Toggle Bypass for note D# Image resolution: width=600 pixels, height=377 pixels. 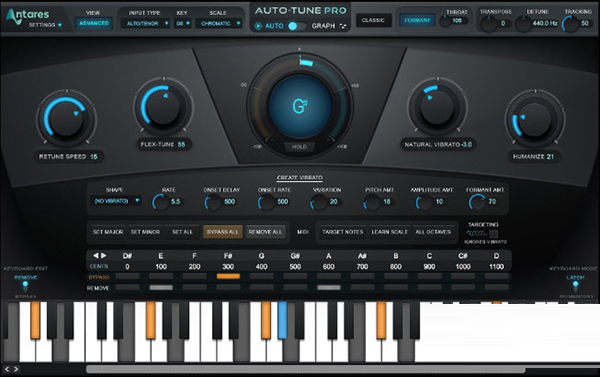[127, 276]
